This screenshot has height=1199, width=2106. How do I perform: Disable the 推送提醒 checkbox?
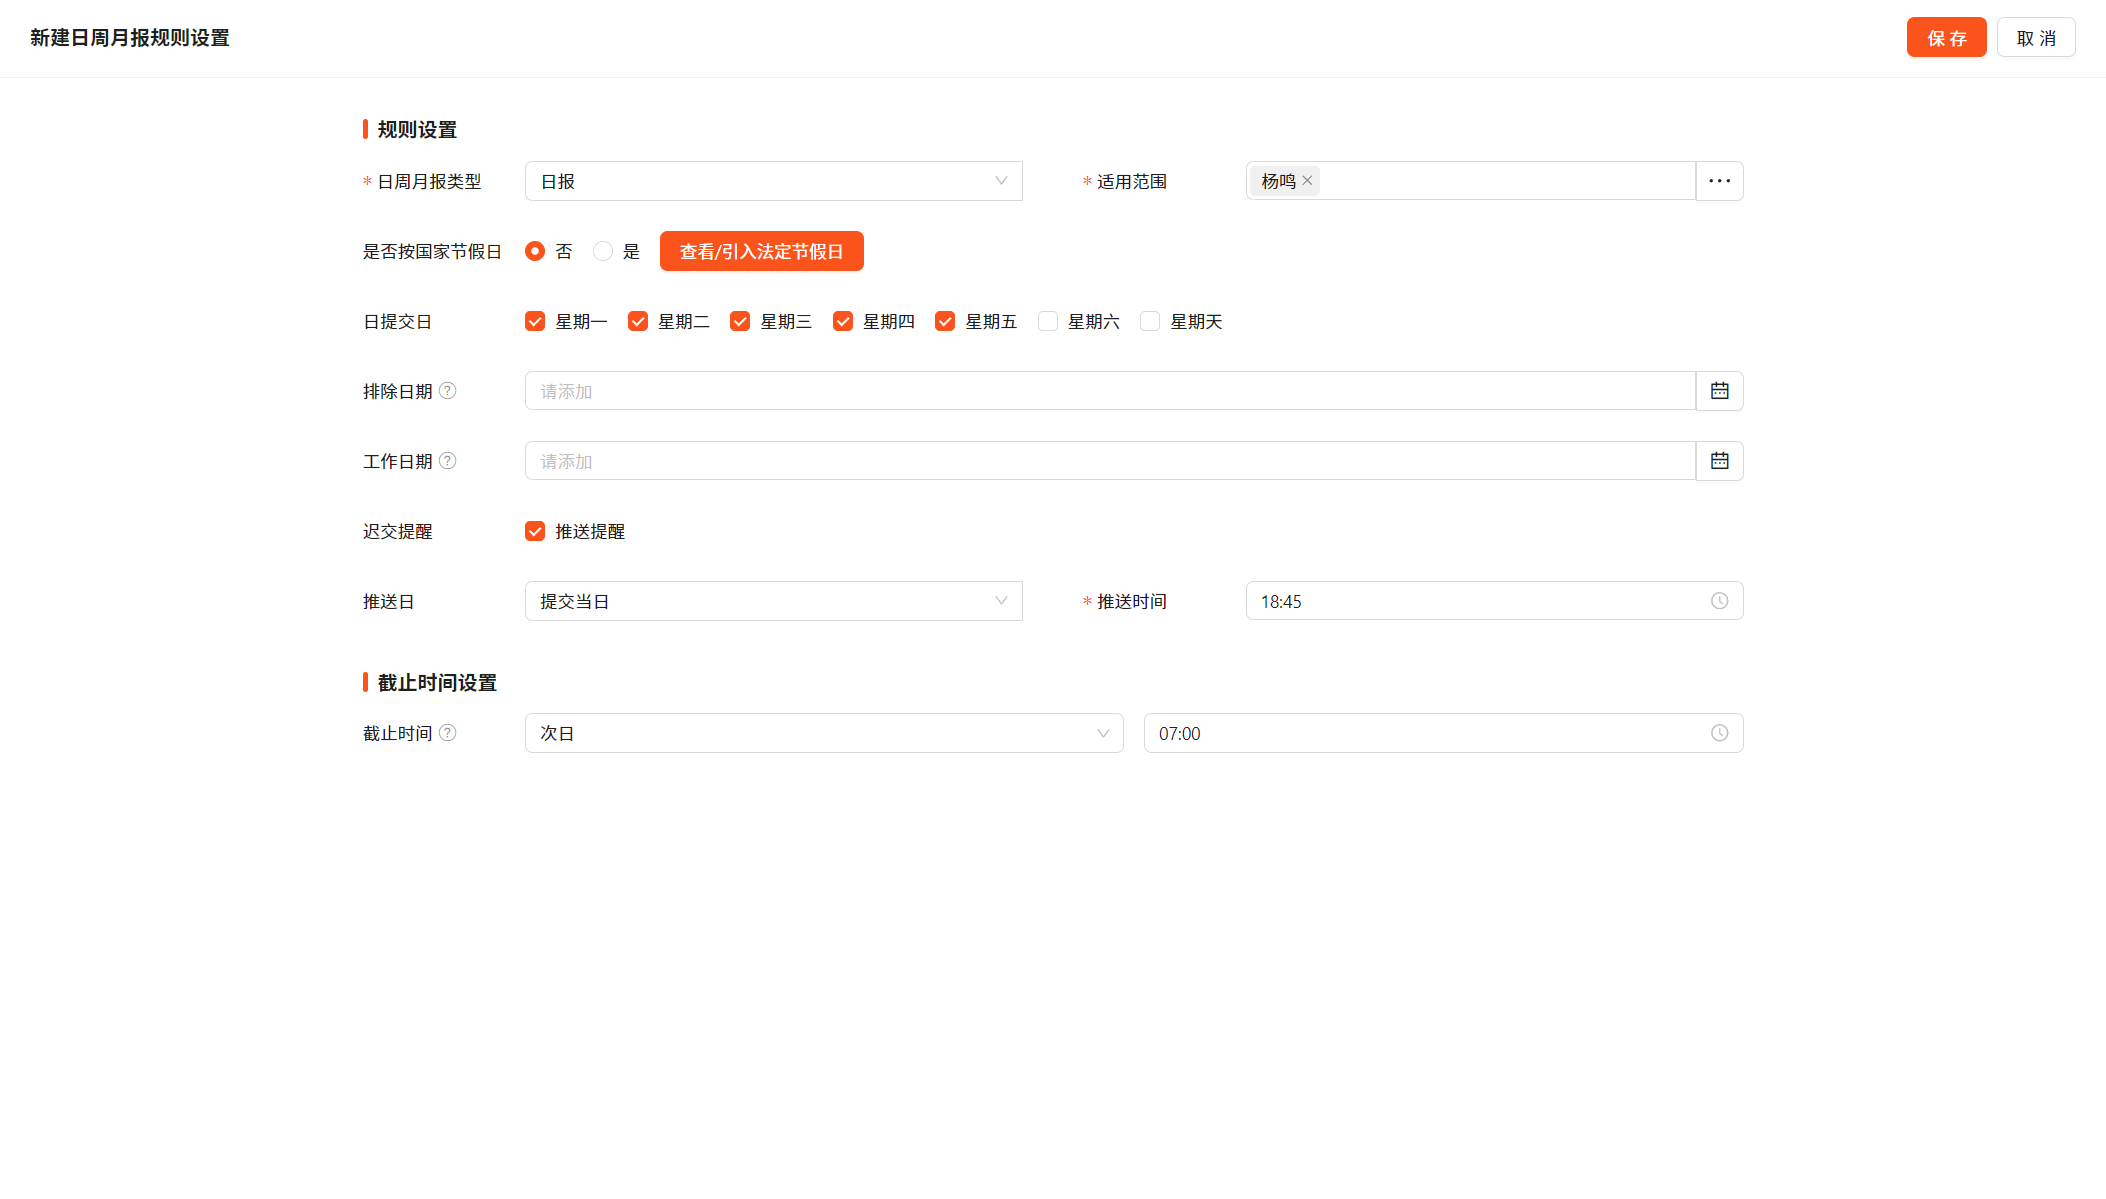(x=535, y=531)
